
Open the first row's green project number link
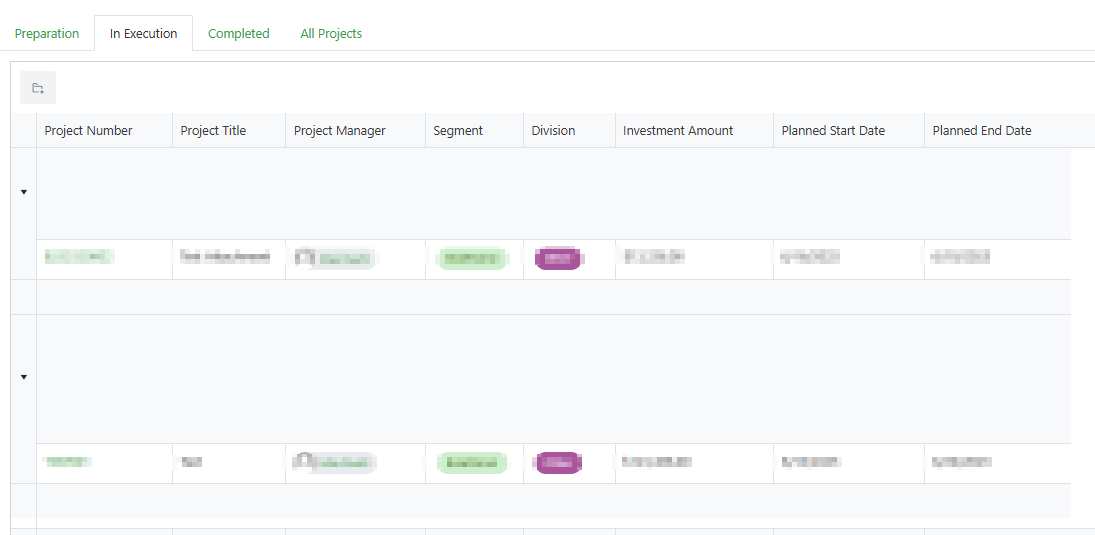(x=78, y=258)
